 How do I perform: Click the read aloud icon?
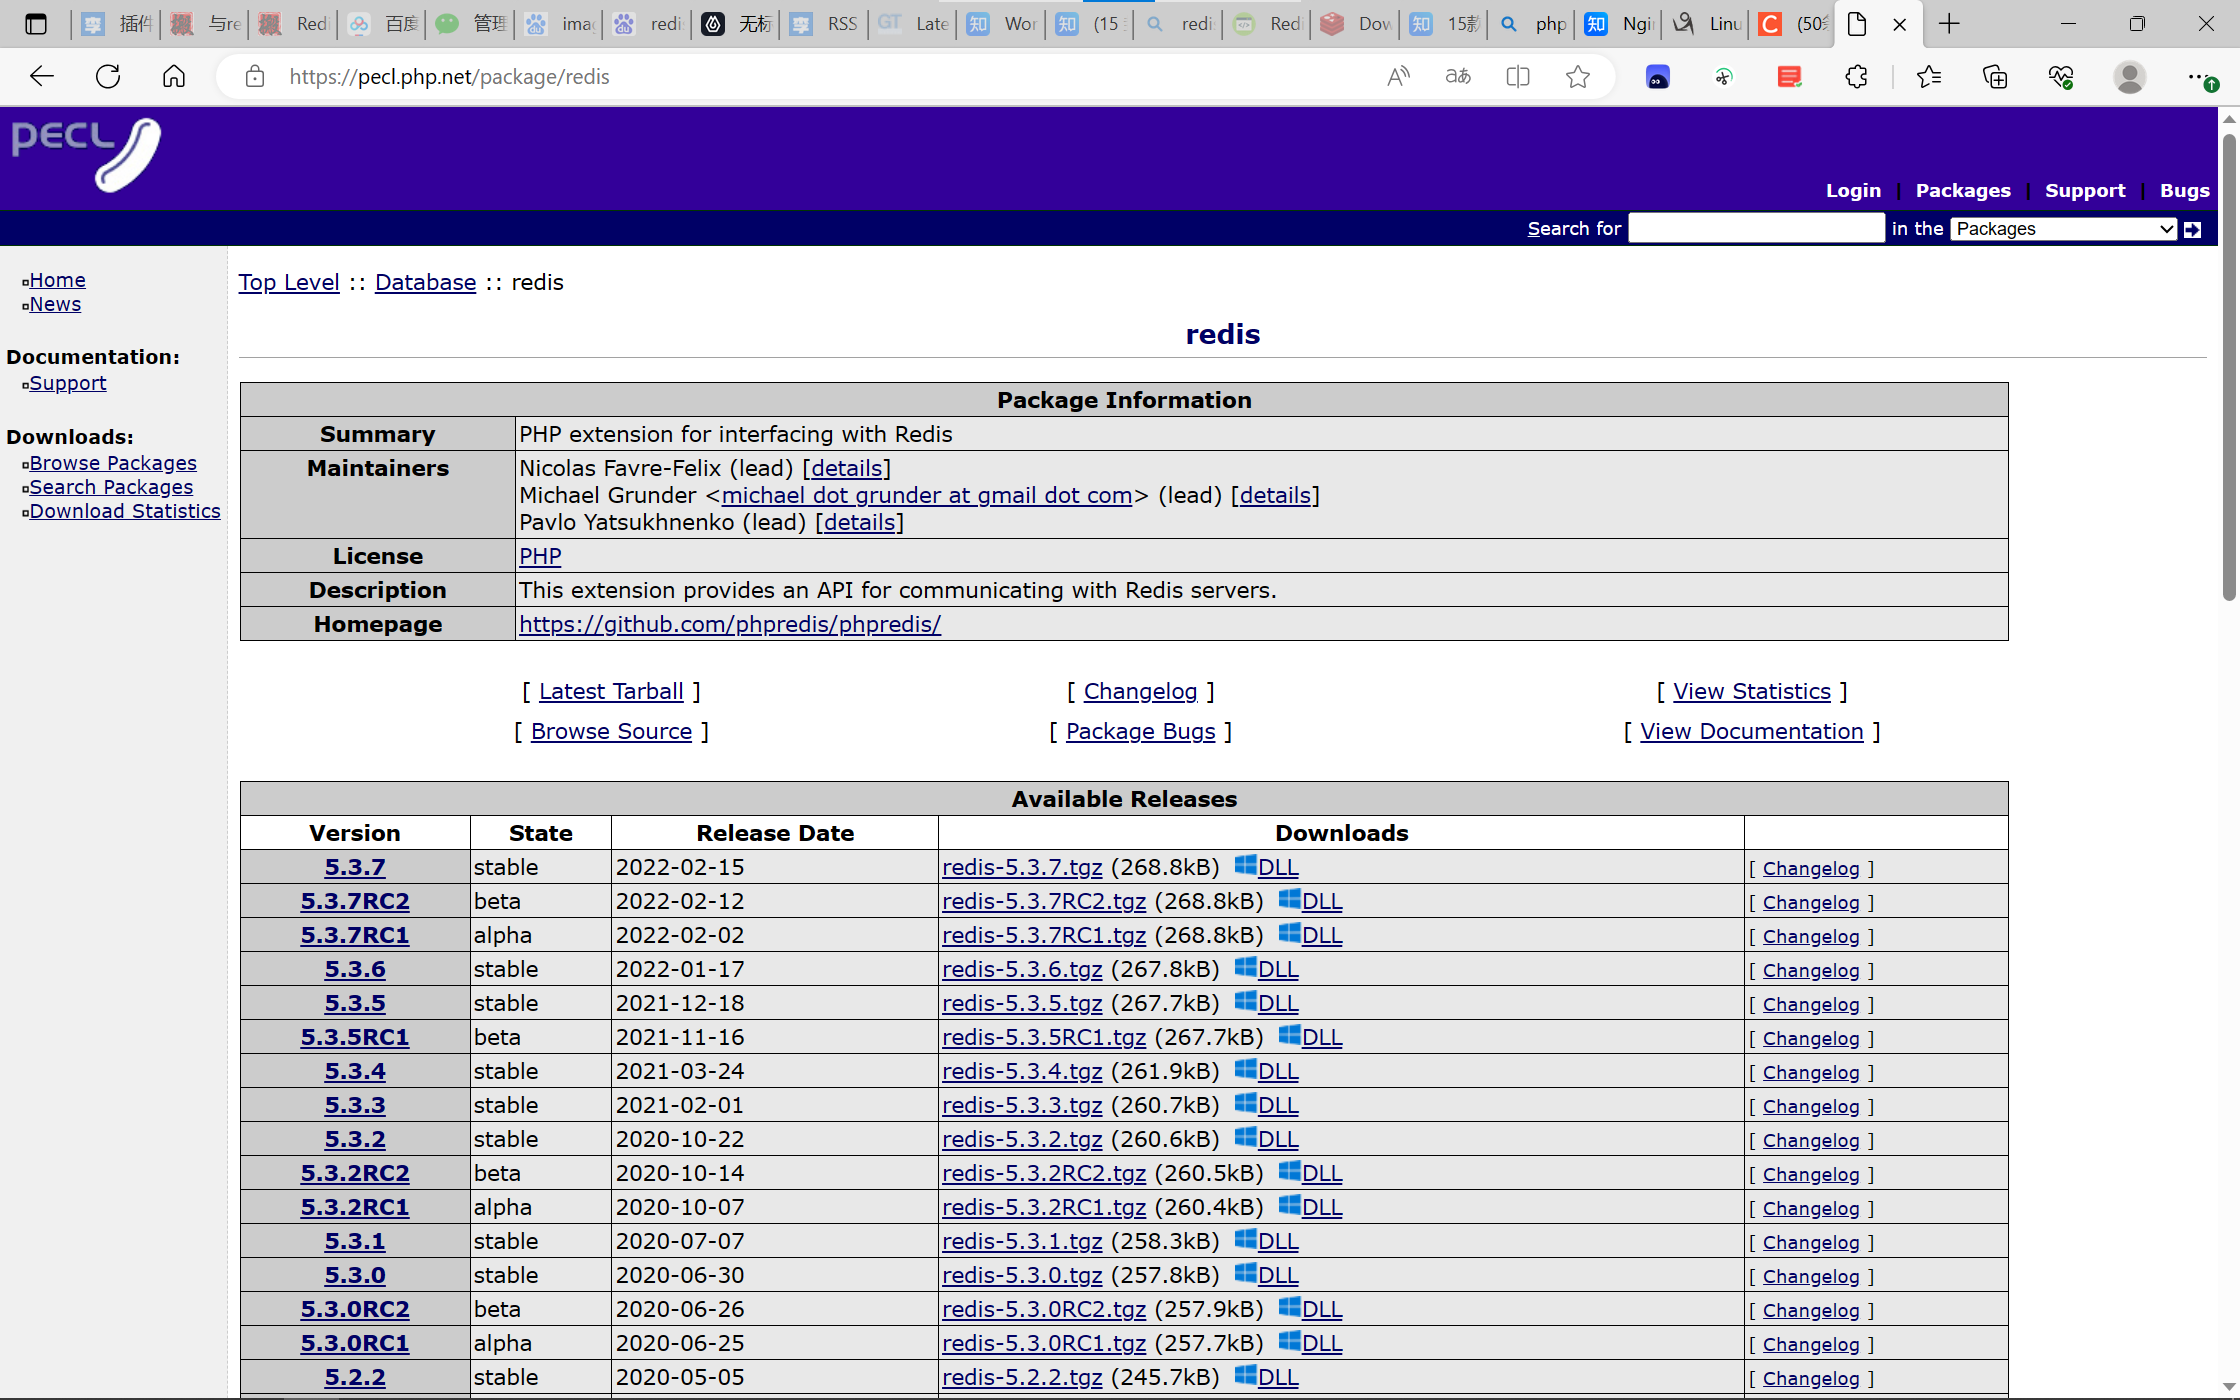point(1398,77)
